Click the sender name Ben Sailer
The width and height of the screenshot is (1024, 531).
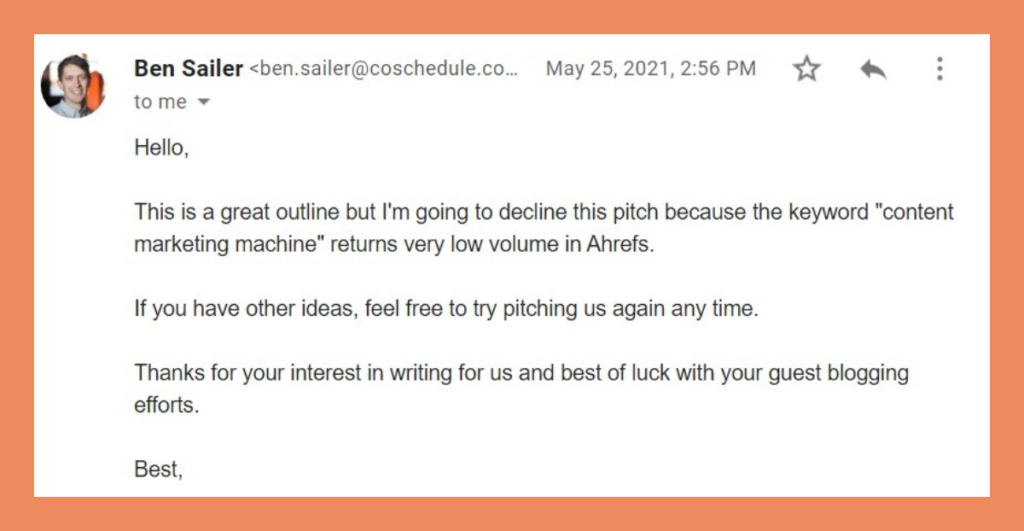[188, 69]
